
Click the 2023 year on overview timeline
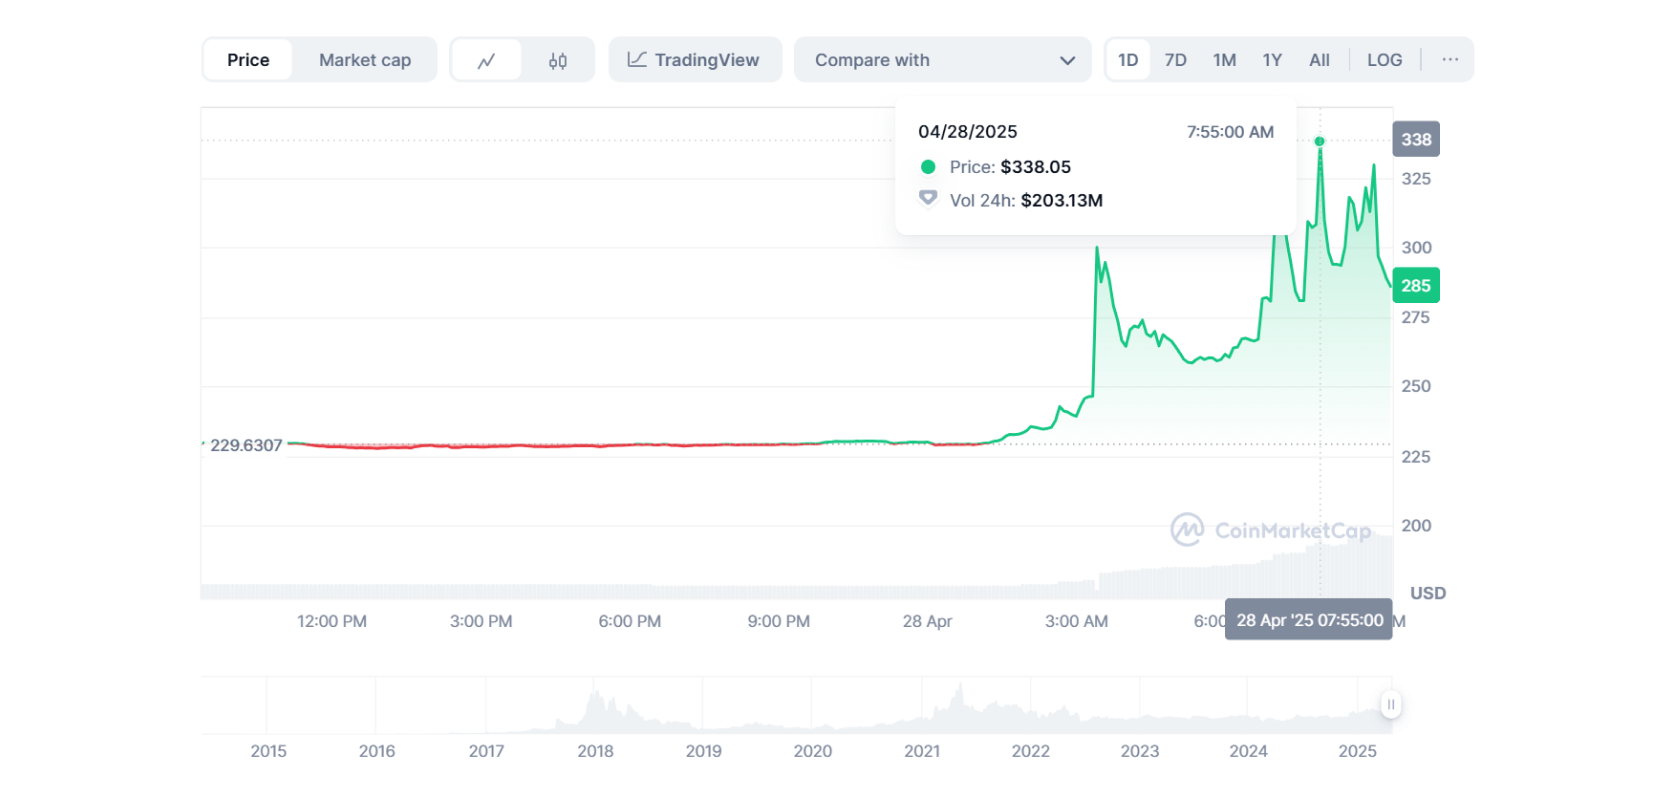point(1140,751)
